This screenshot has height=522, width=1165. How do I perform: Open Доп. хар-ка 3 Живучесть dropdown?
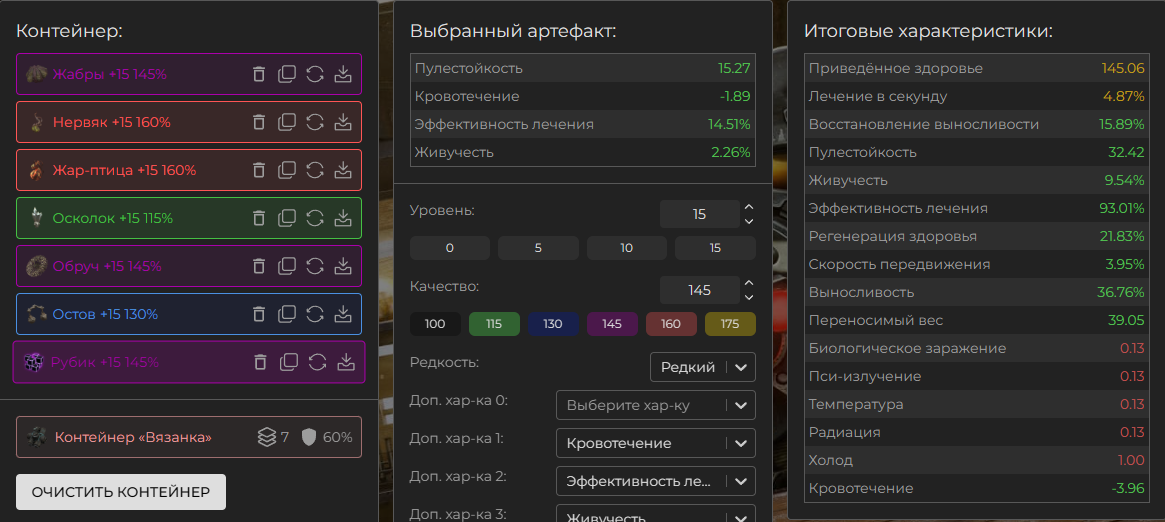pyautogui.click(x=655, y=514)
